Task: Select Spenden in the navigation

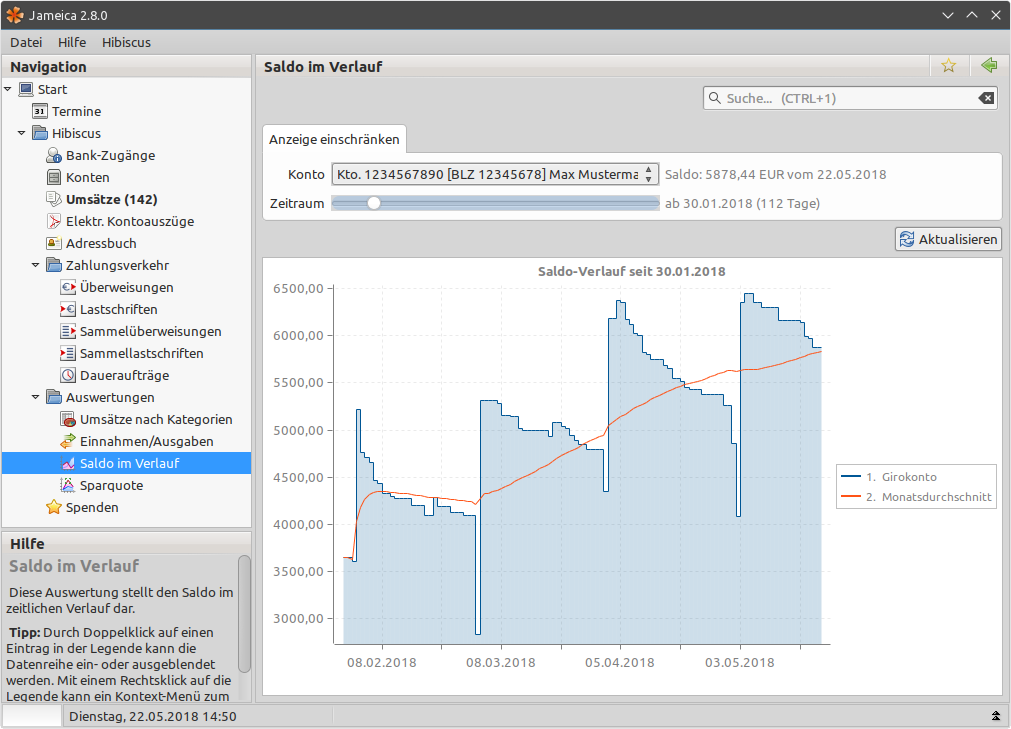Action: [92, 507]
